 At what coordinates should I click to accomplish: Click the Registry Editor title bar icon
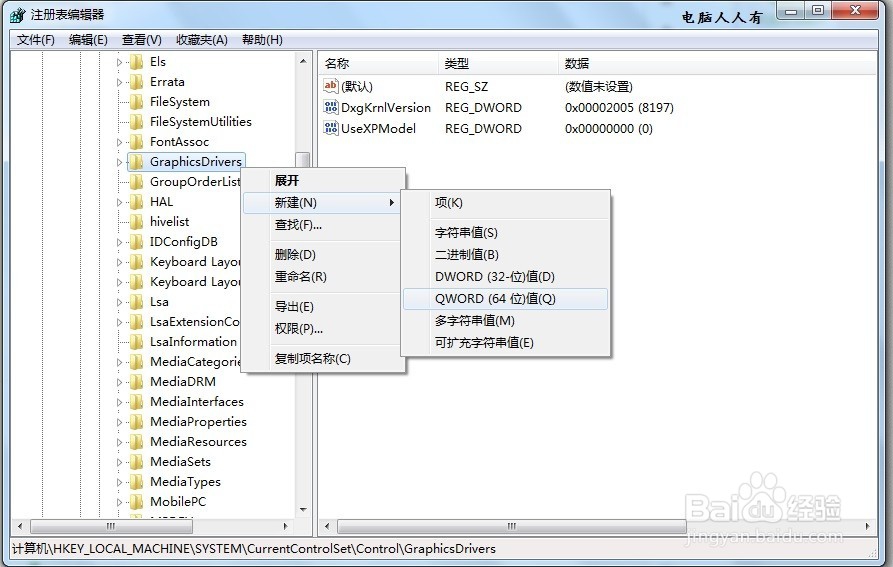(18, 15)
